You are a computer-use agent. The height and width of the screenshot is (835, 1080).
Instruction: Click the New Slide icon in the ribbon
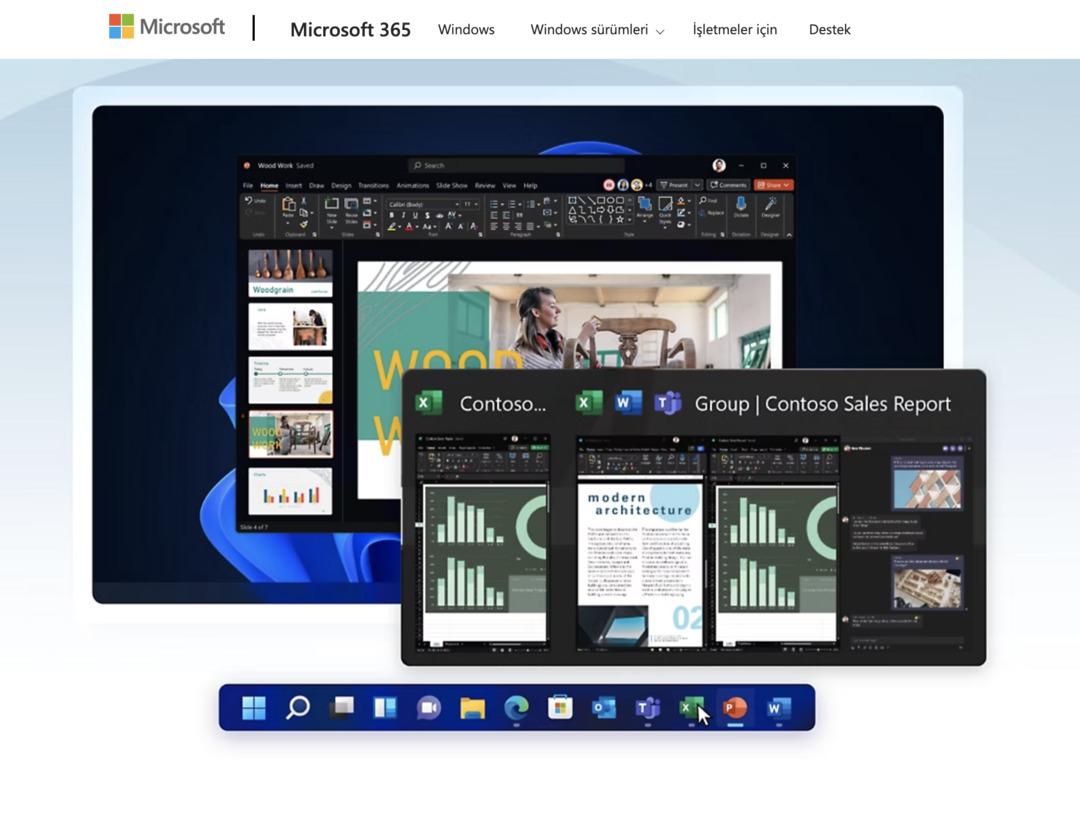pyautogui.click(x=332, y=204)
